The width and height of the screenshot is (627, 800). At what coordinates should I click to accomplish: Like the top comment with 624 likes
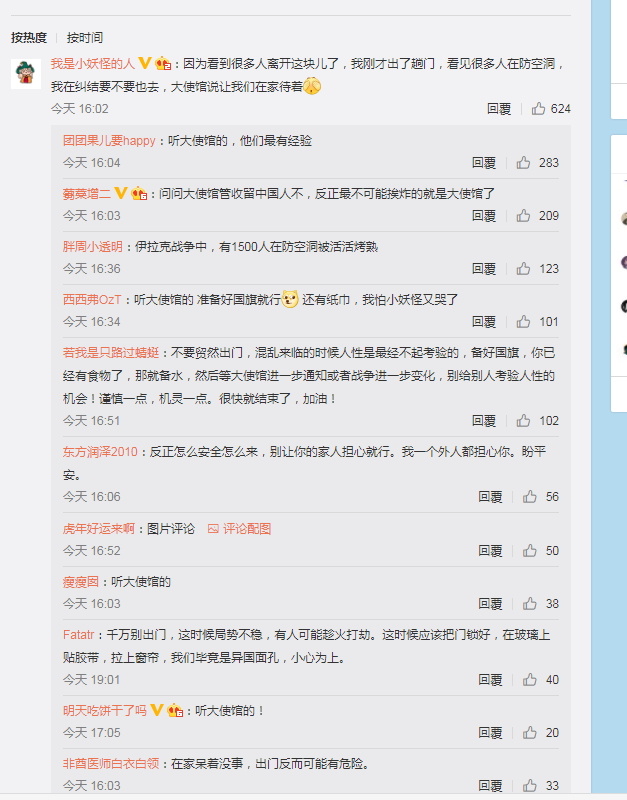click(538, 108)
